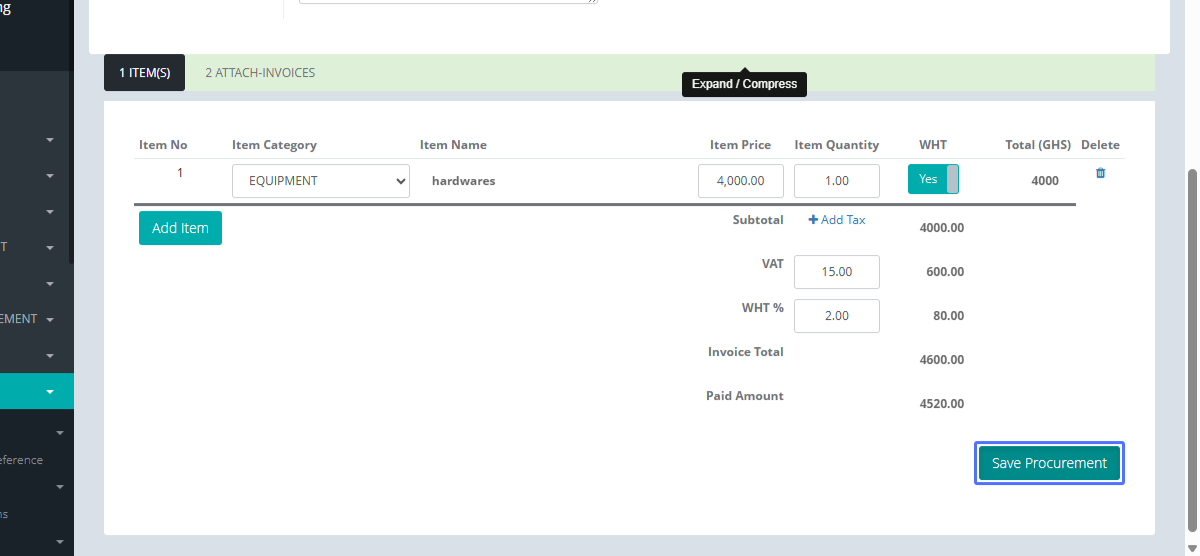Click the scrollbar down arrow at bottom right
Viewport: 1200px width, 556px height.
coord(1191,548)
